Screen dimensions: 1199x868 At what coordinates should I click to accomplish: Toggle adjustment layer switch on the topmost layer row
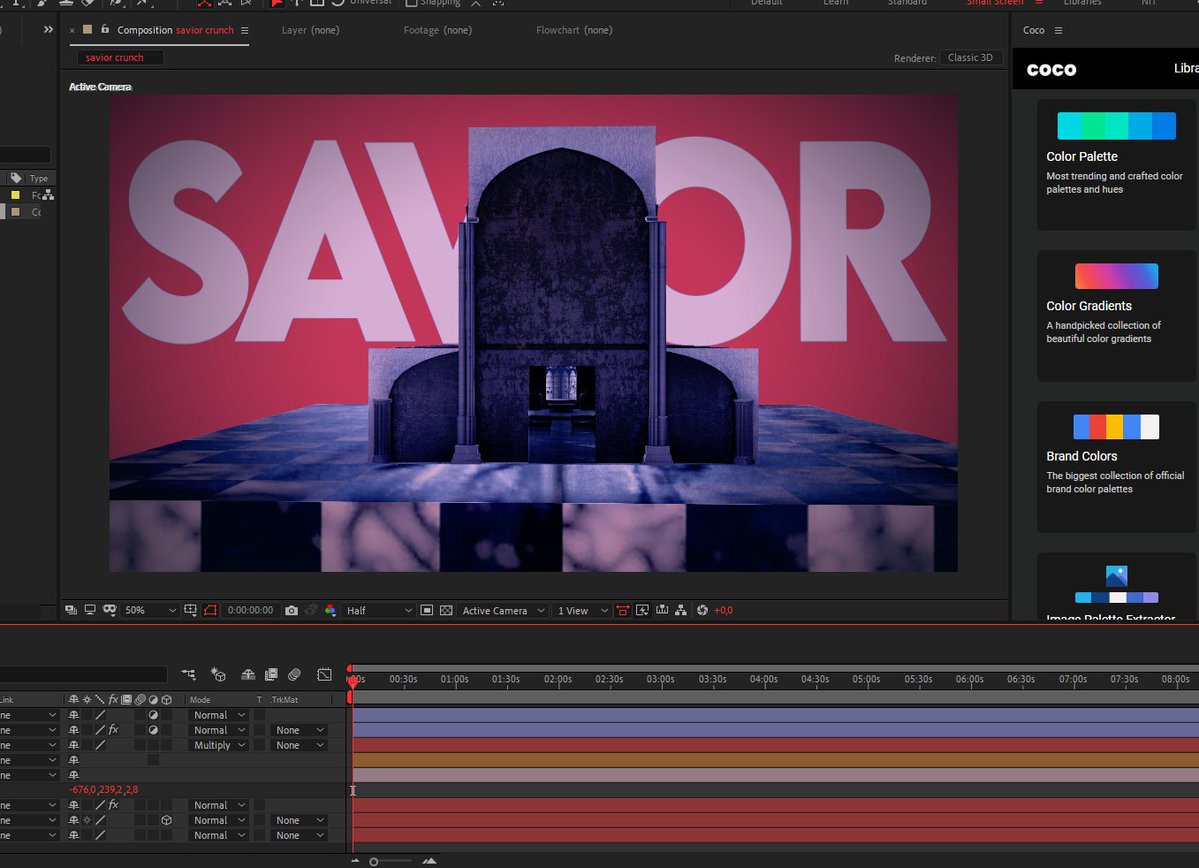(x=153, y=715)
